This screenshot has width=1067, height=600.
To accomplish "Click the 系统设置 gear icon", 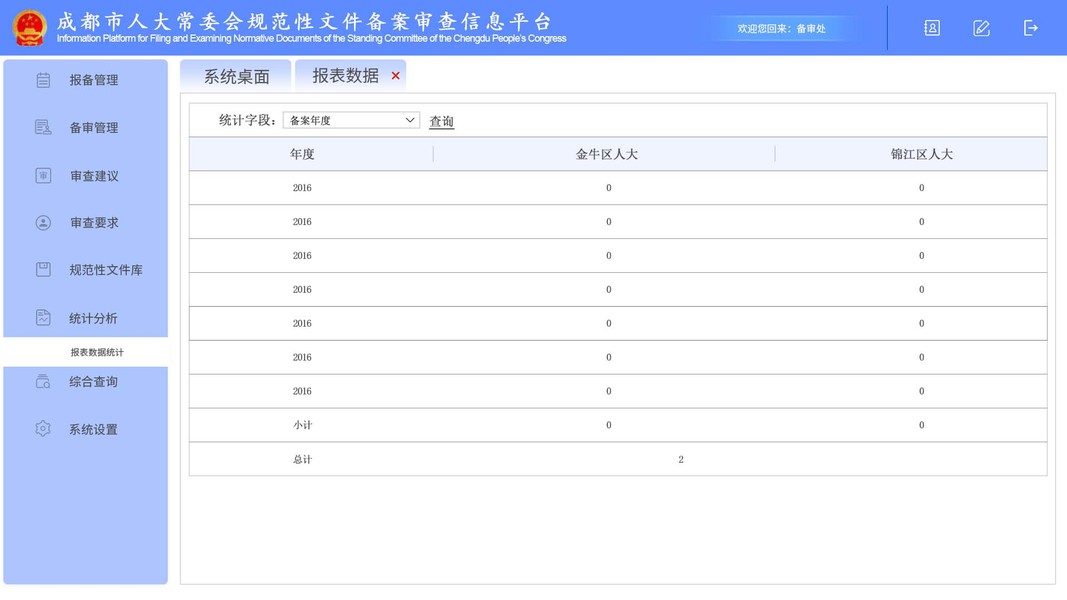I will 43,429.
